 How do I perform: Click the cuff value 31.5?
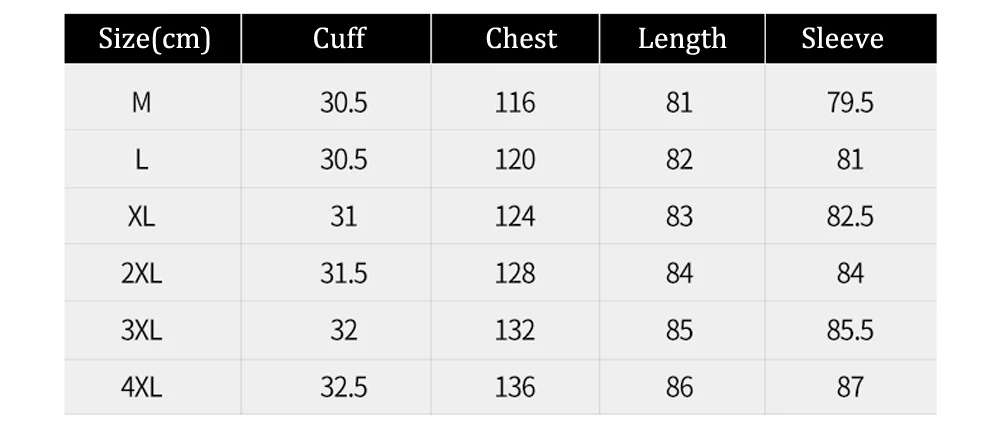[x=344, y=274]
